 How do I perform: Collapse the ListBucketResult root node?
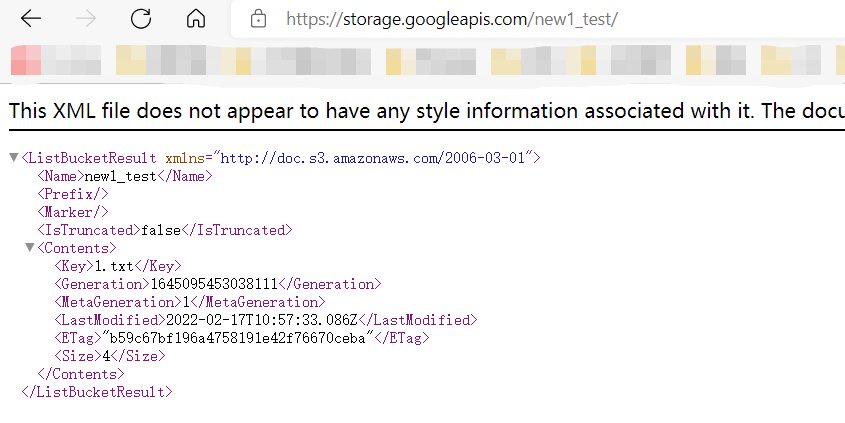point(14,157)
